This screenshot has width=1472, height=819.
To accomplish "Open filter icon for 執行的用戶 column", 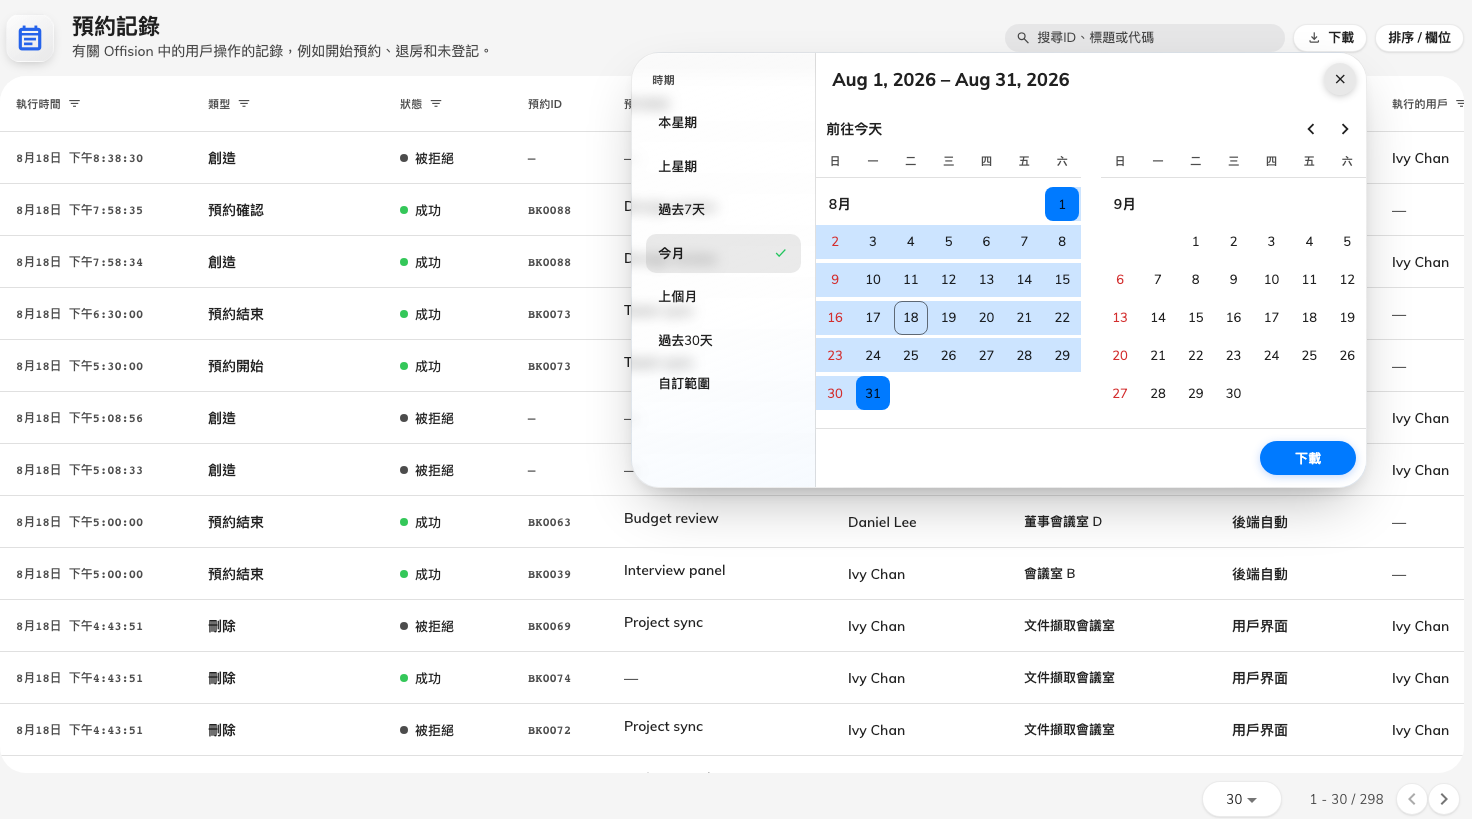I will [x=1460, y=104].
